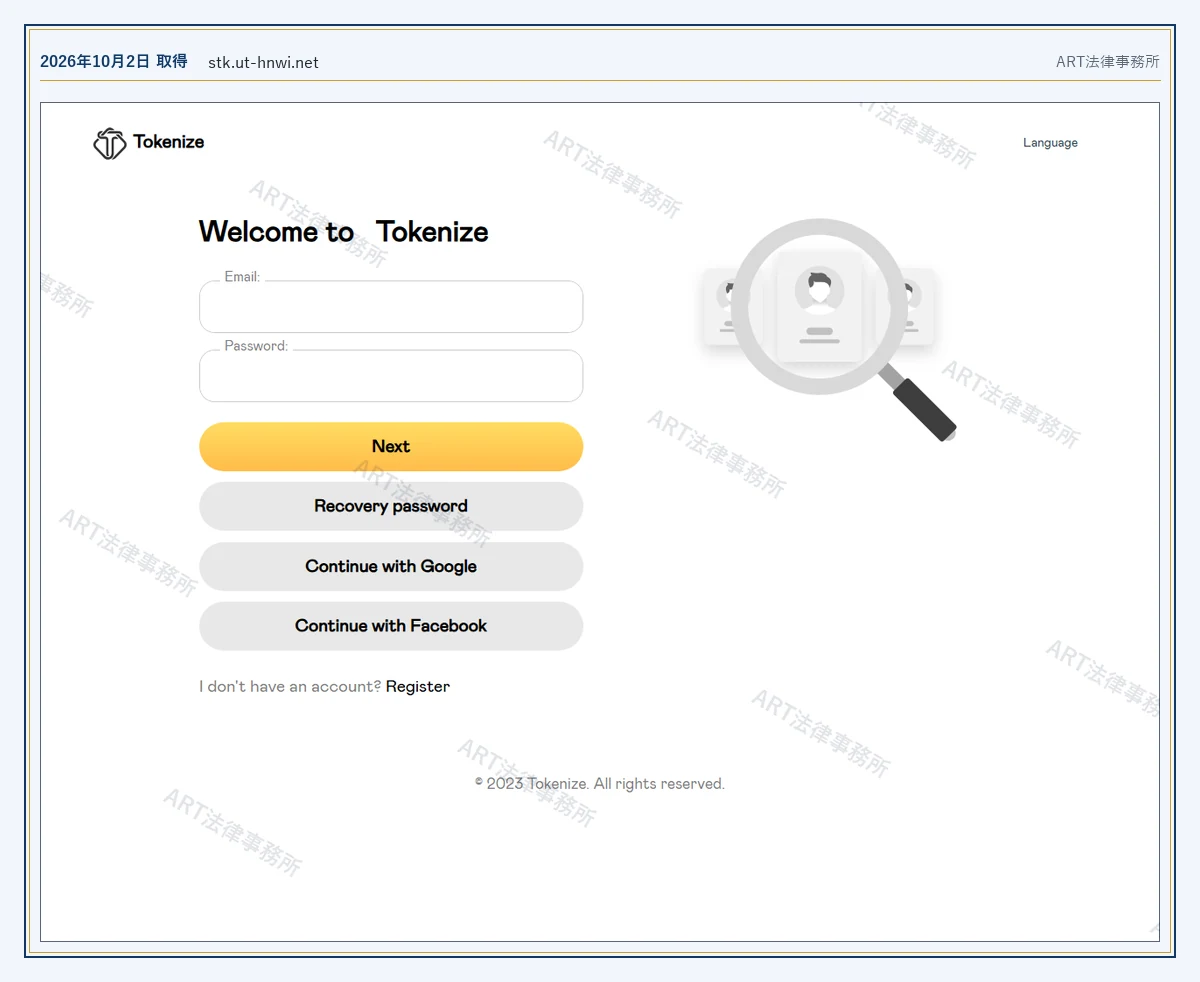Click the Tokenize brand name text

pos(169,142)
